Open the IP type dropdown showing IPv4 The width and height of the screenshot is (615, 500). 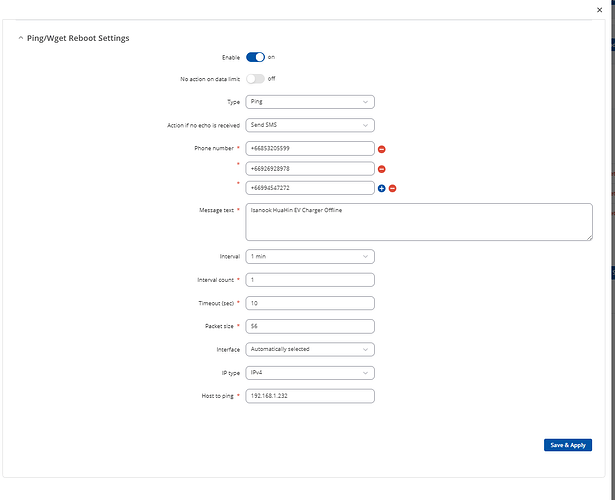coord(310,373)
